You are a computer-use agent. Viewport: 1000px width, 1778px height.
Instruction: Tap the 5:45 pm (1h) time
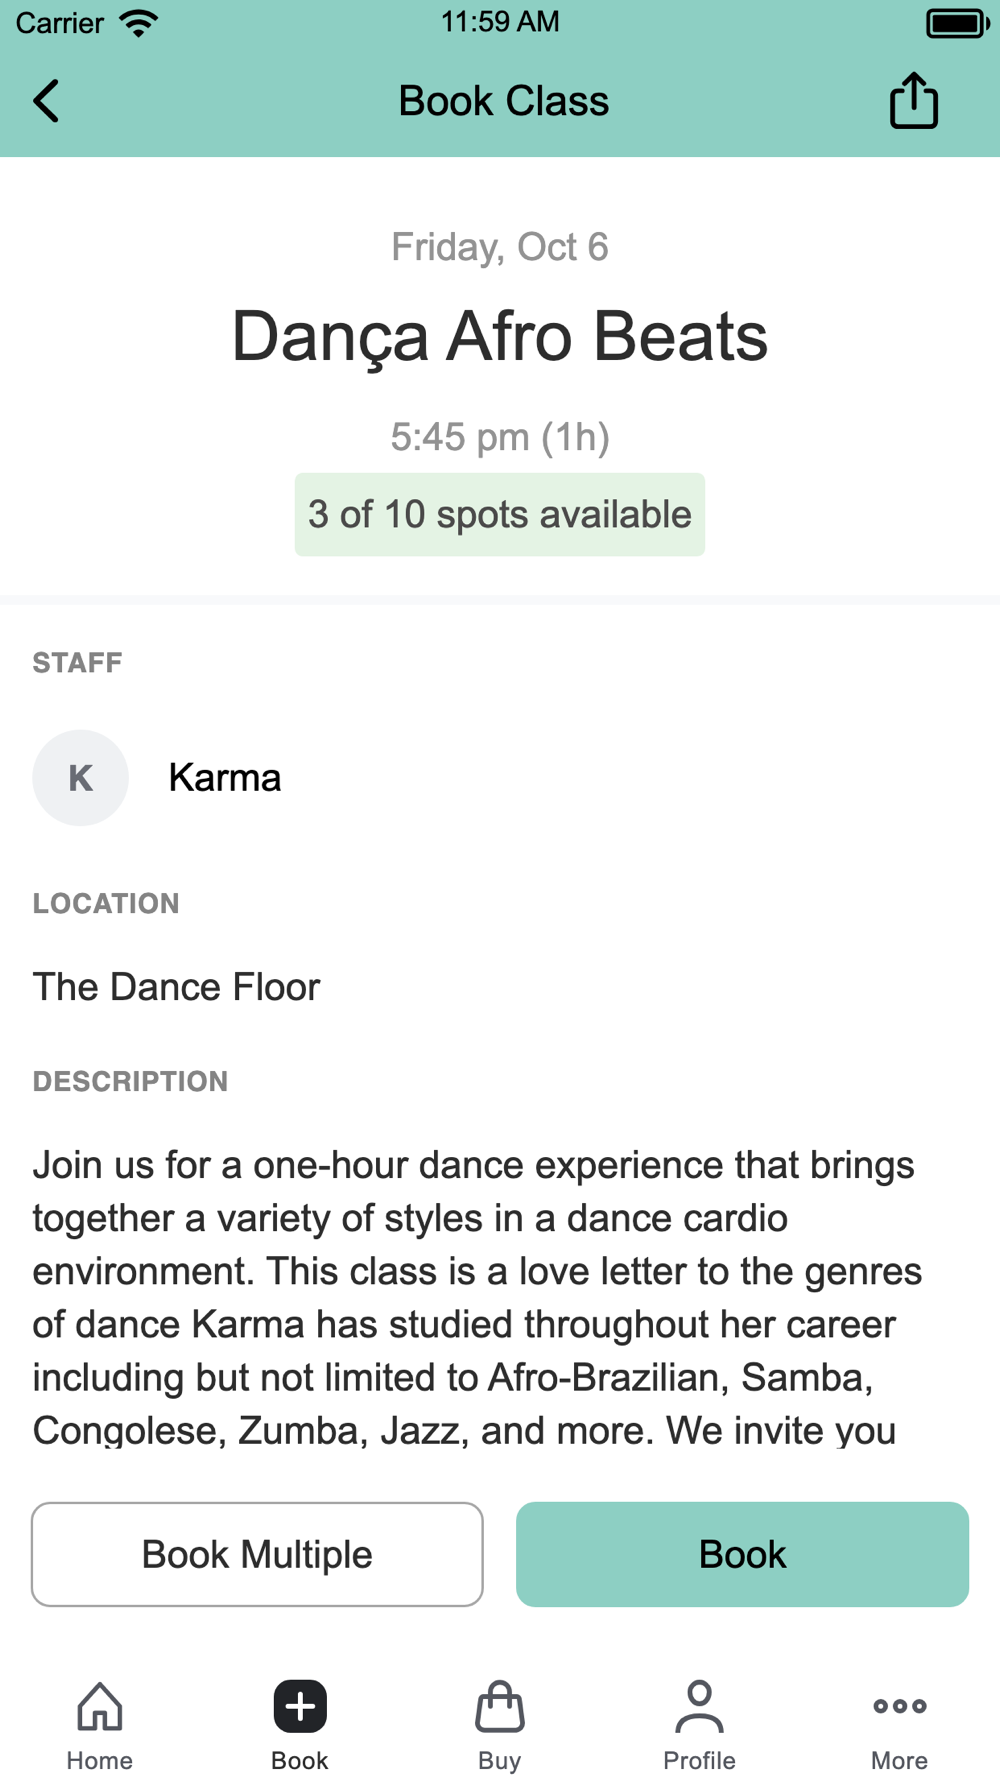click(x=500, y=437)
